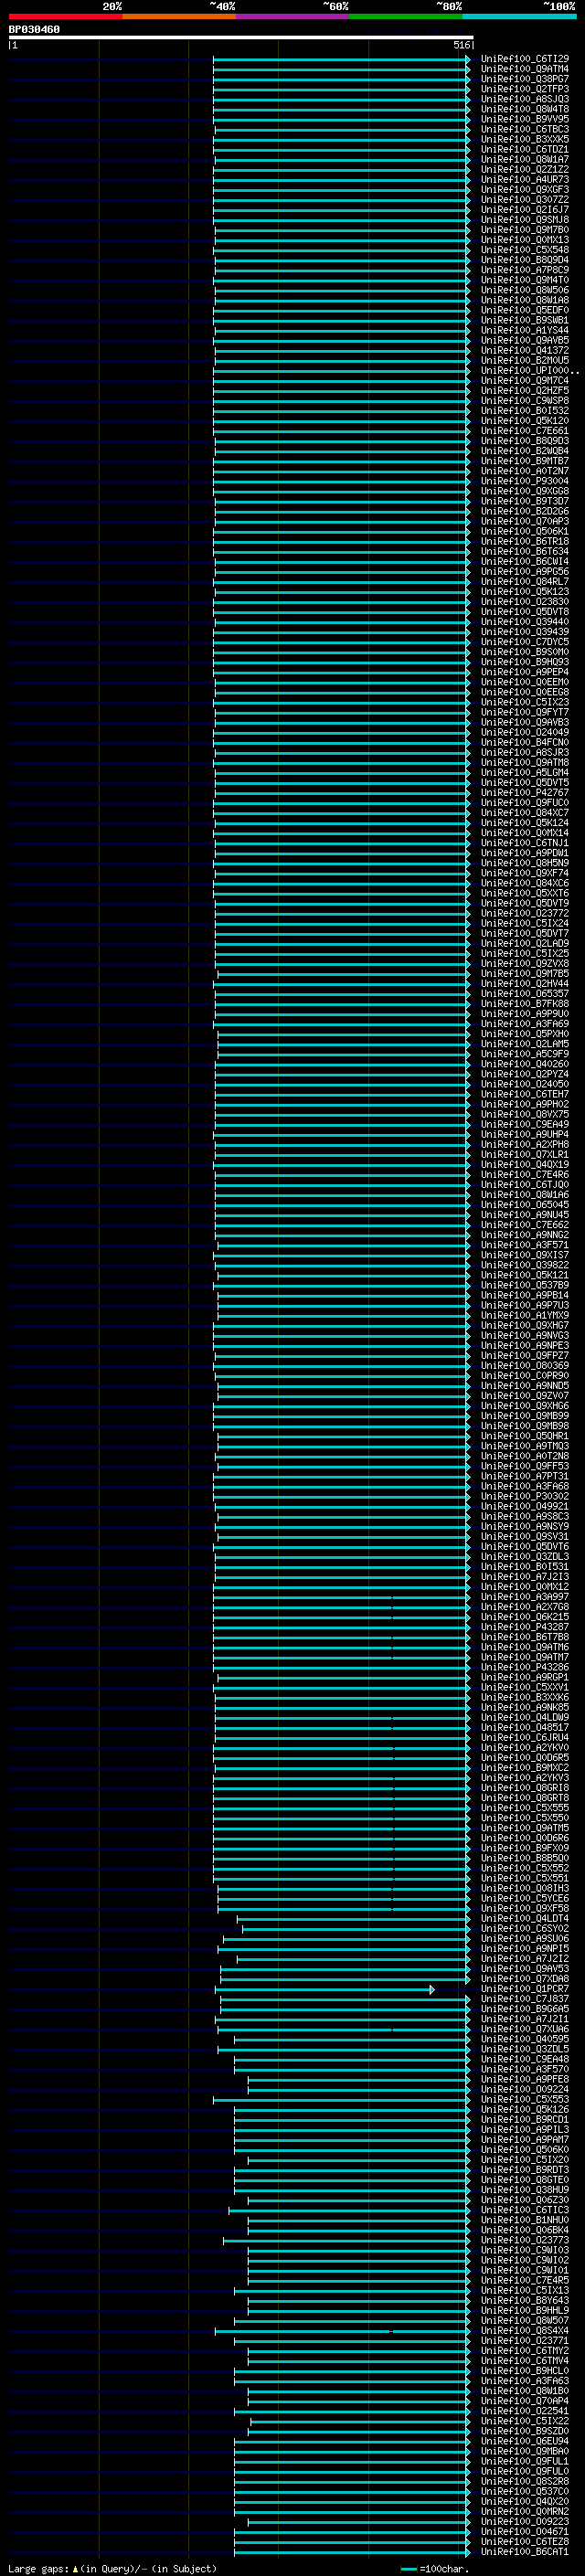Open hit UniRef100_C6TI29
Screen dimensions: 585x2576
coord(525,59)
